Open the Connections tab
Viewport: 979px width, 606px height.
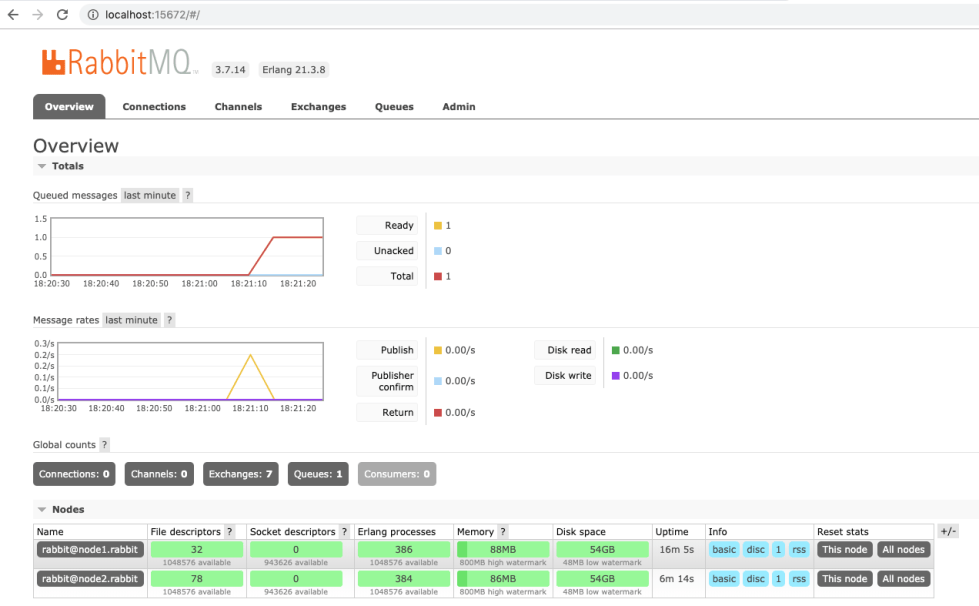click(154, 107)
